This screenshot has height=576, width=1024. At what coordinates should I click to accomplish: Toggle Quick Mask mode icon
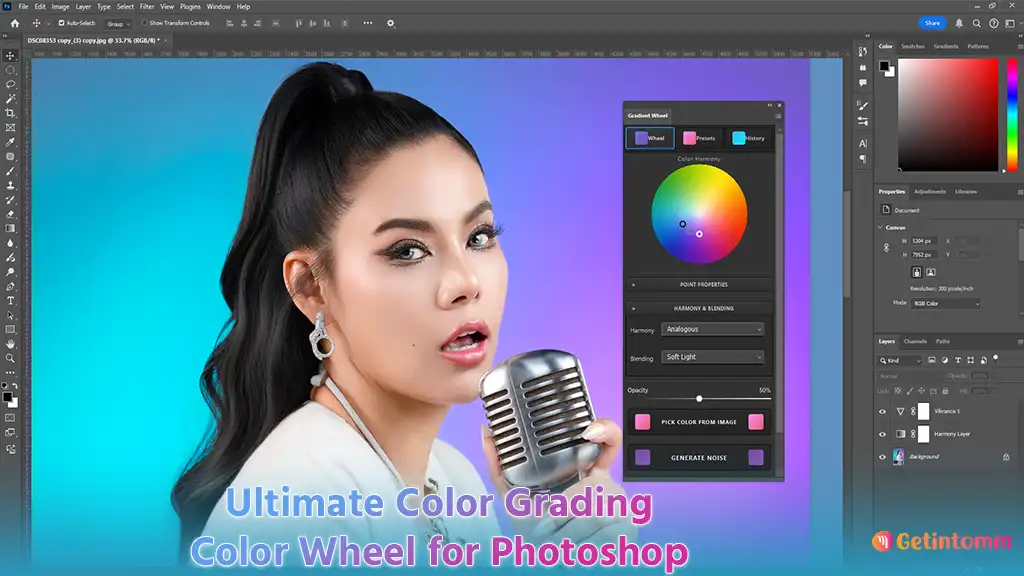pos(10,418)
